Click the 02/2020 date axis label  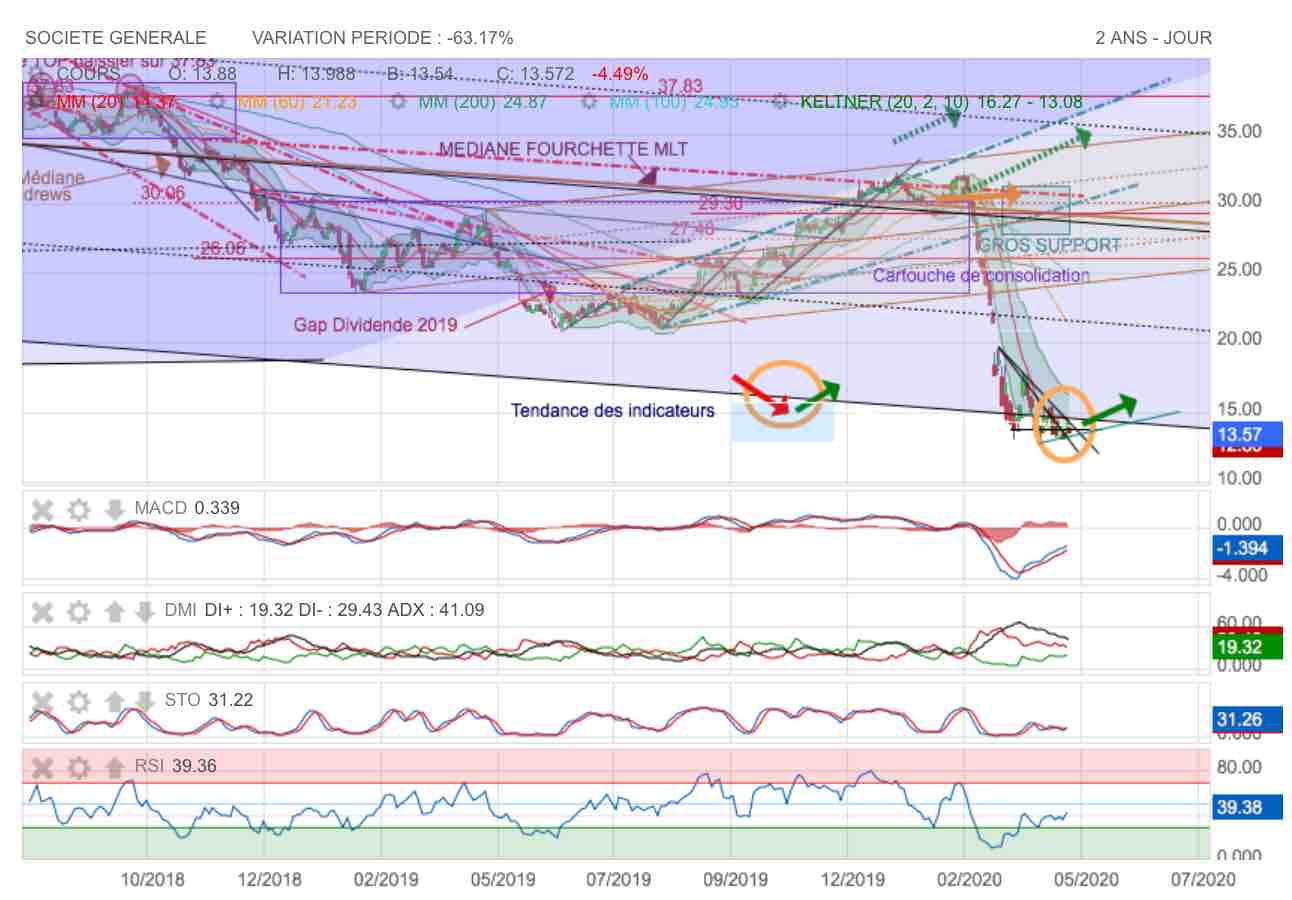tap(969, 880)
